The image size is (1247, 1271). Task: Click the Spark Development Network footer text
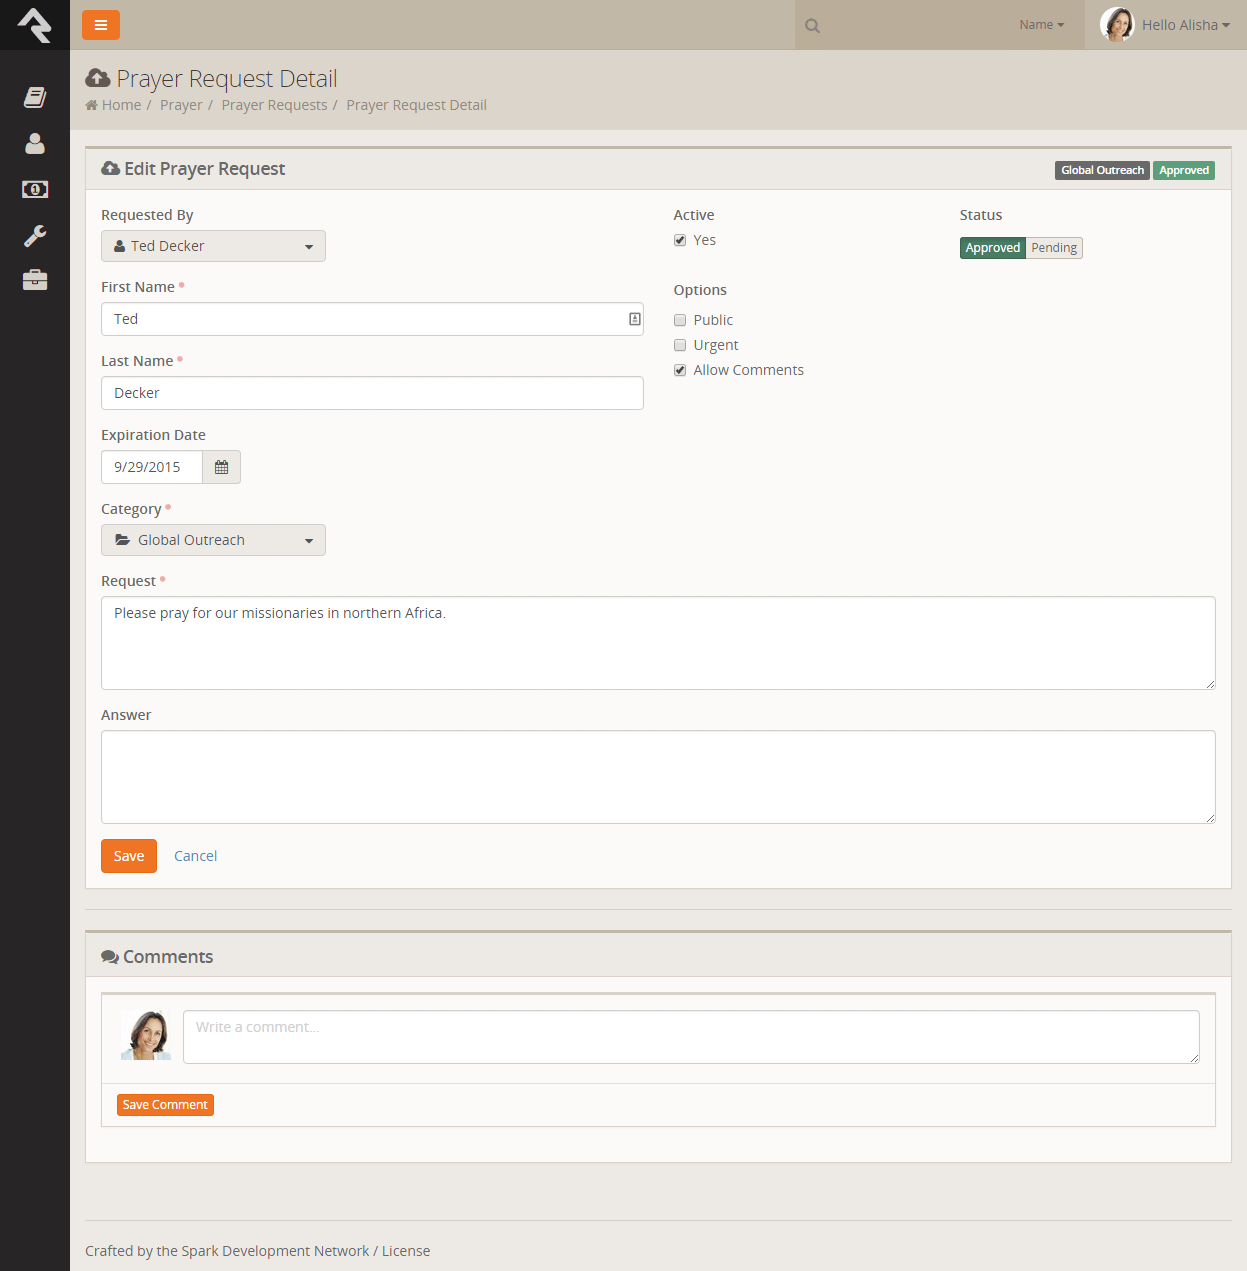coord(276,1251)
